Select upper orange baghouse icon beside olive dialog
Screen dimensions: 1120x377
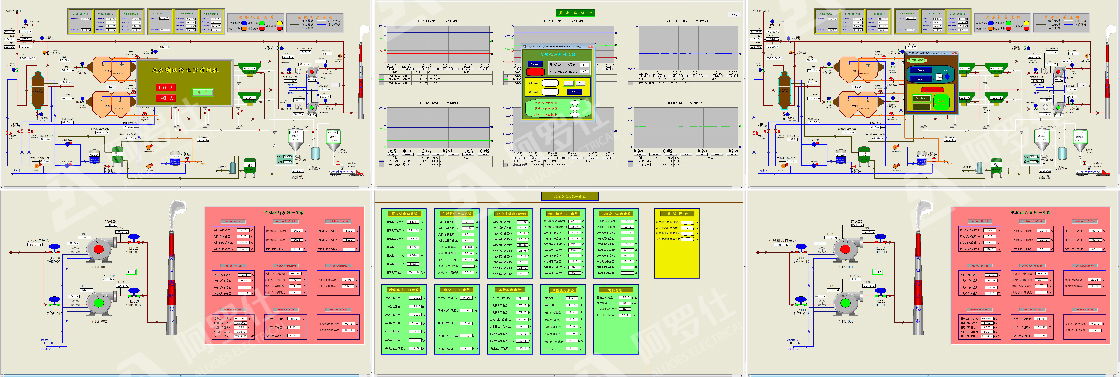point(112,71)
